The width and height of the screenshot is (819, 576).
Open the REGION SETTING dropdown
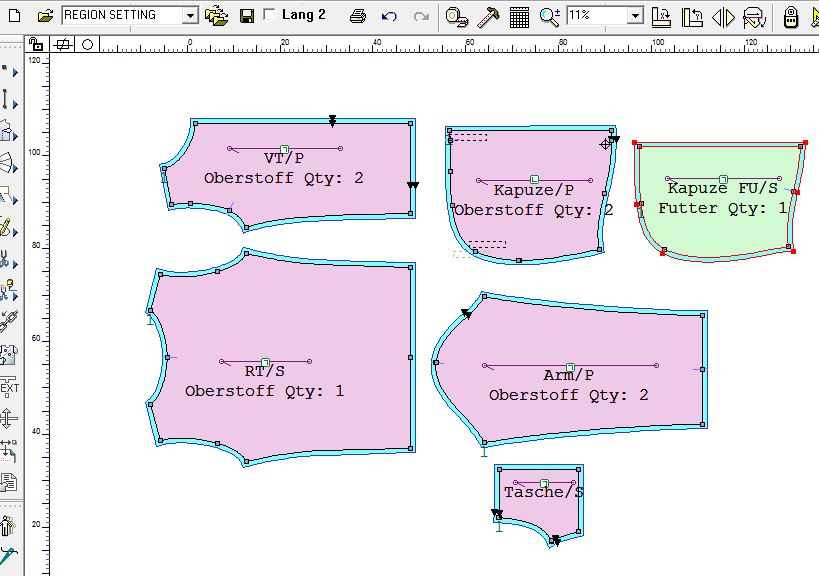click(x=128, y=15)
